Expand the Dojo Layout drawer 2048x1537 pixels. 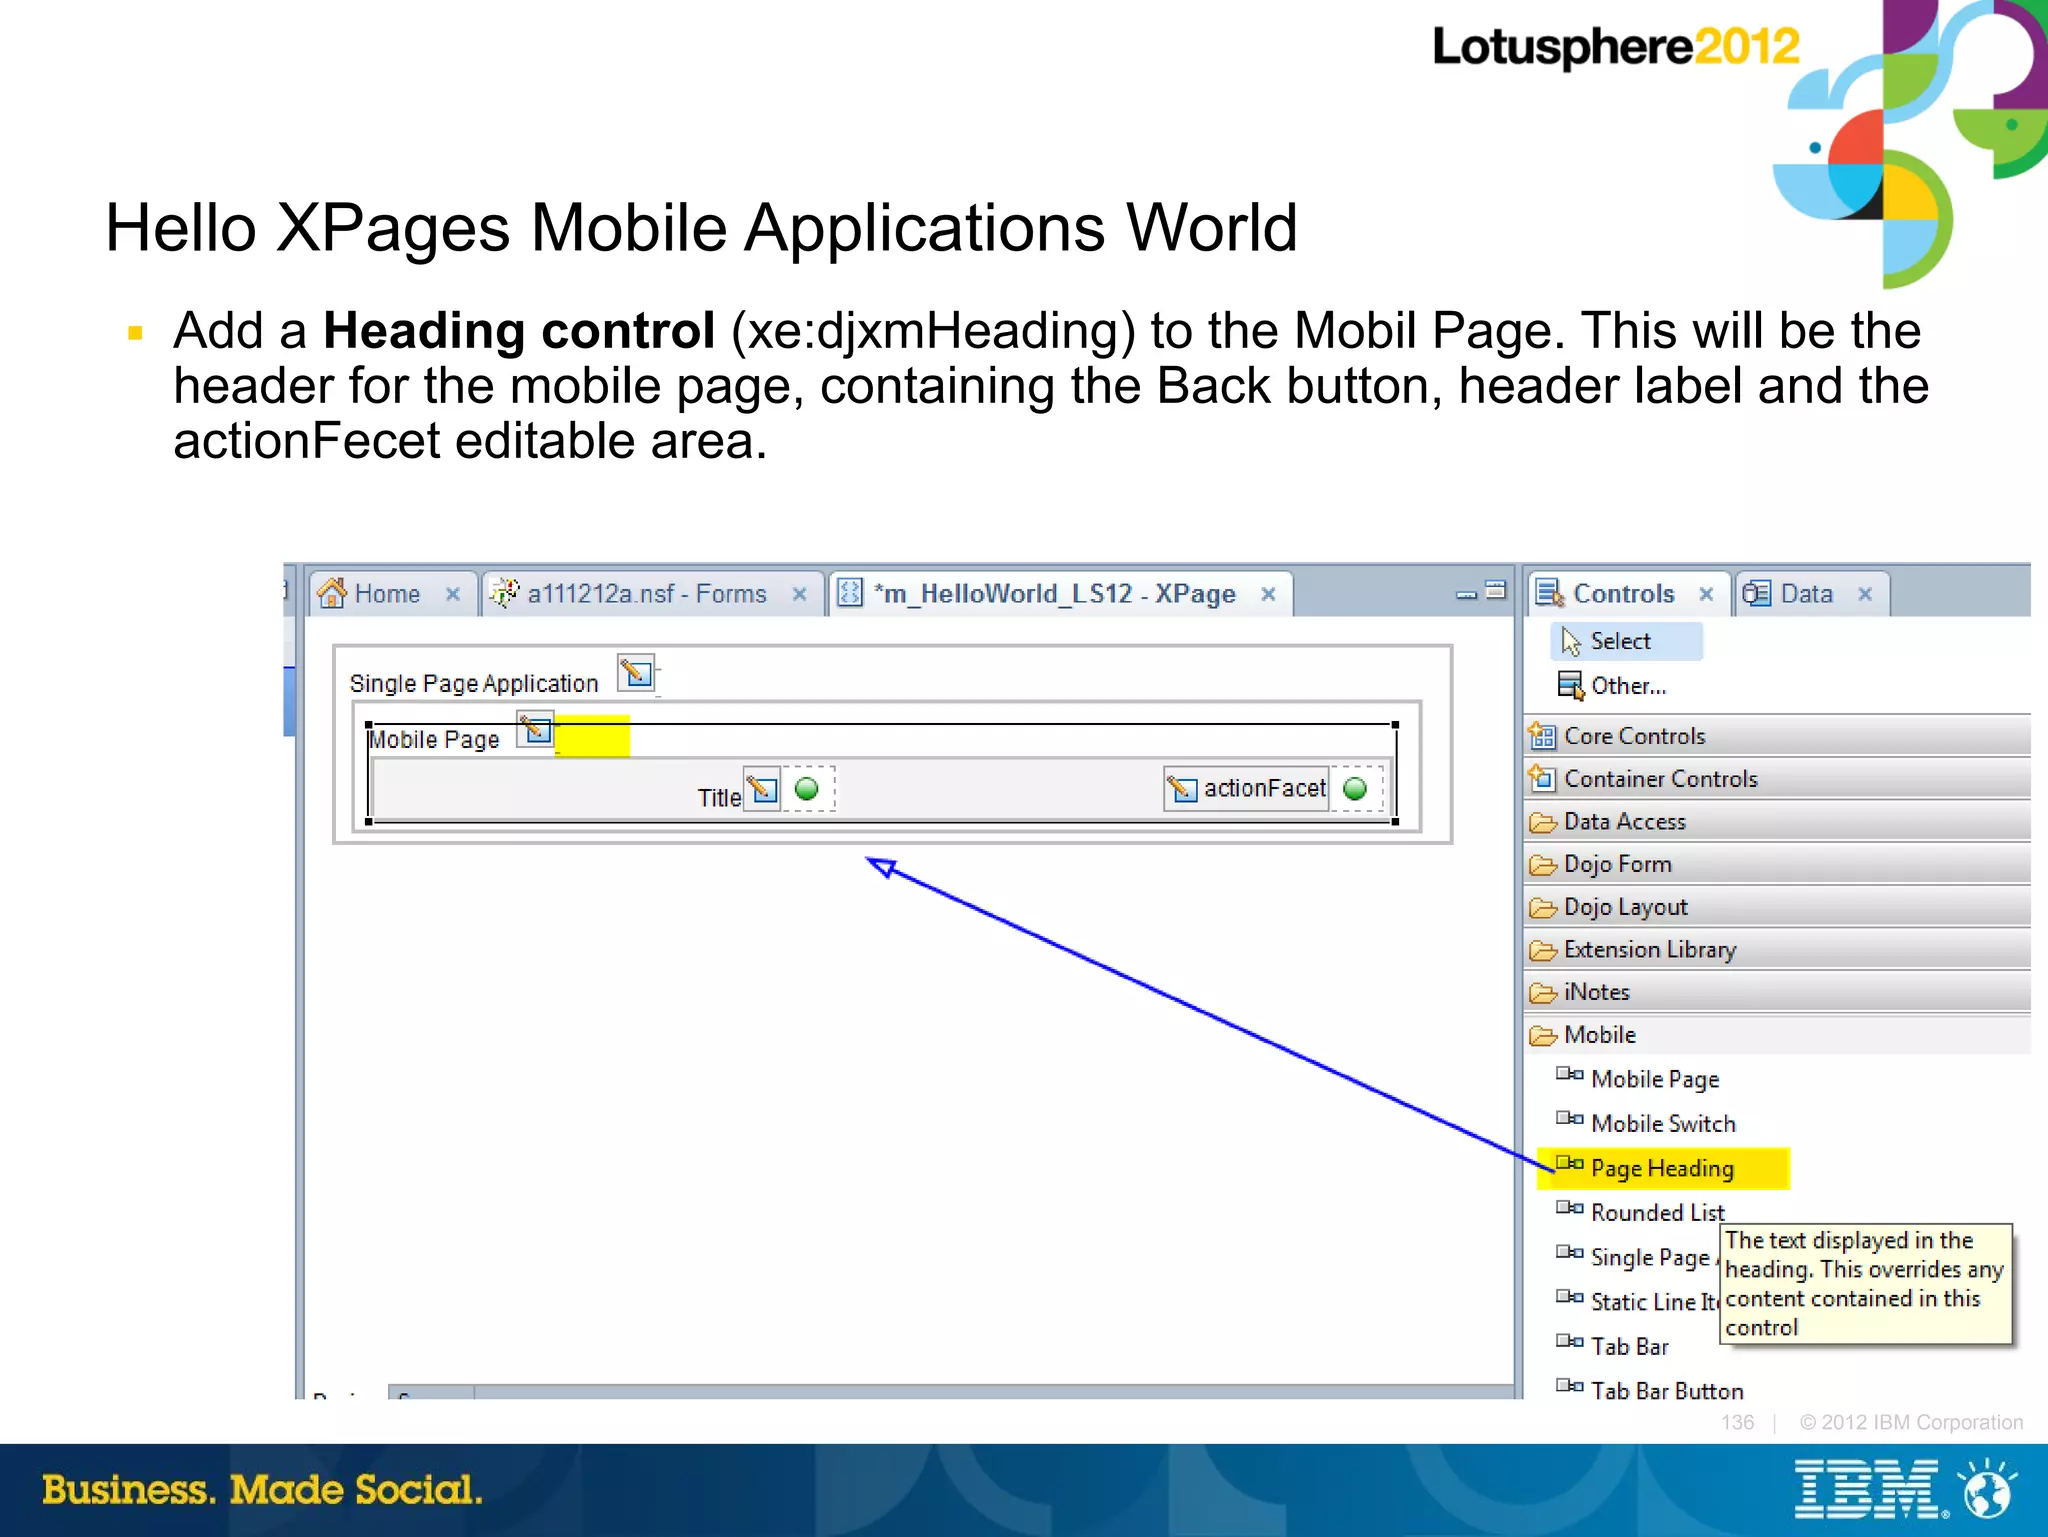coord(1778,907)
